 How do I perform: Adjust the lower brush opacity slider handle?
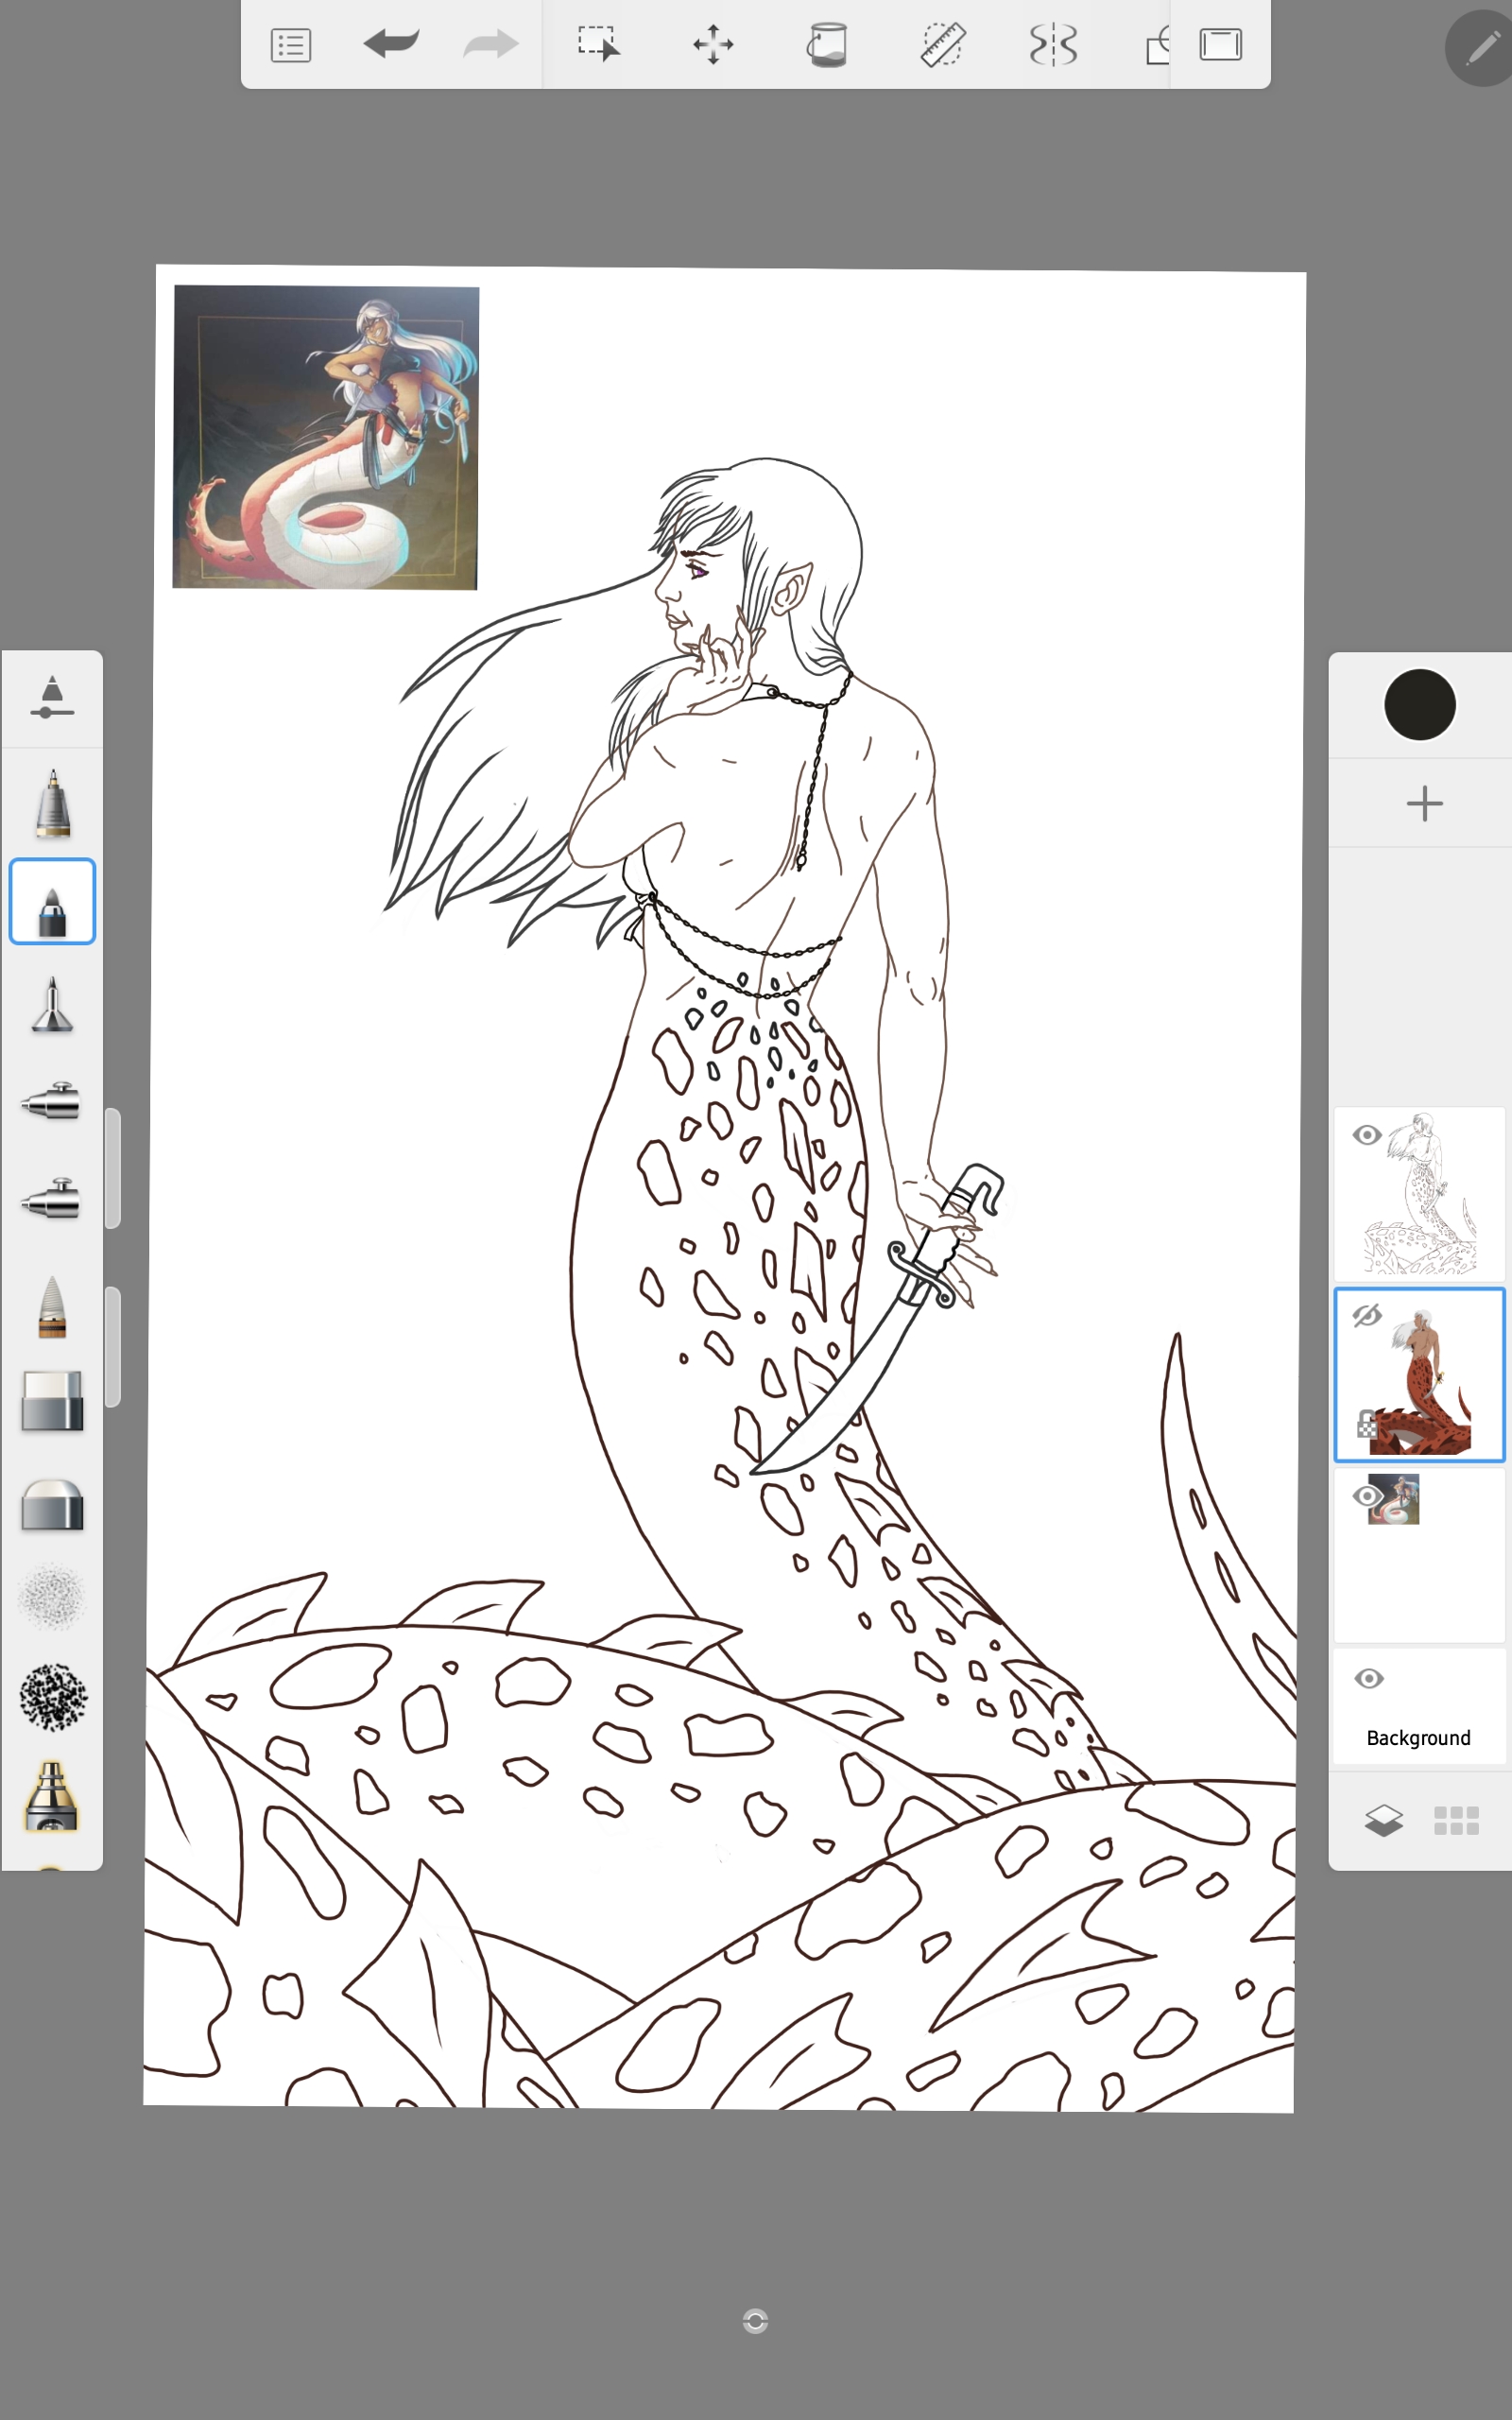pyautogui.click(x=113, y=1347)
